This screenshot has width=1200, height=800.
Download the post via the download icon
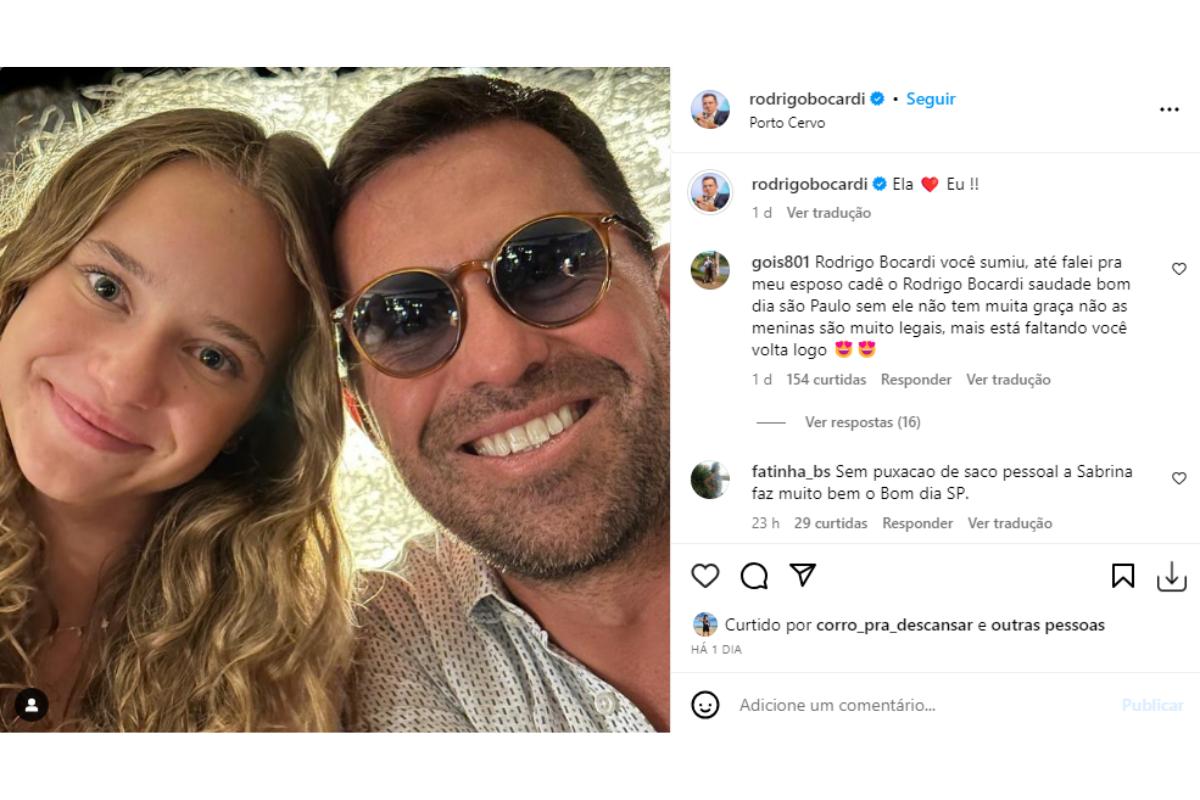pyautogui.click(x=1172, y=576)
